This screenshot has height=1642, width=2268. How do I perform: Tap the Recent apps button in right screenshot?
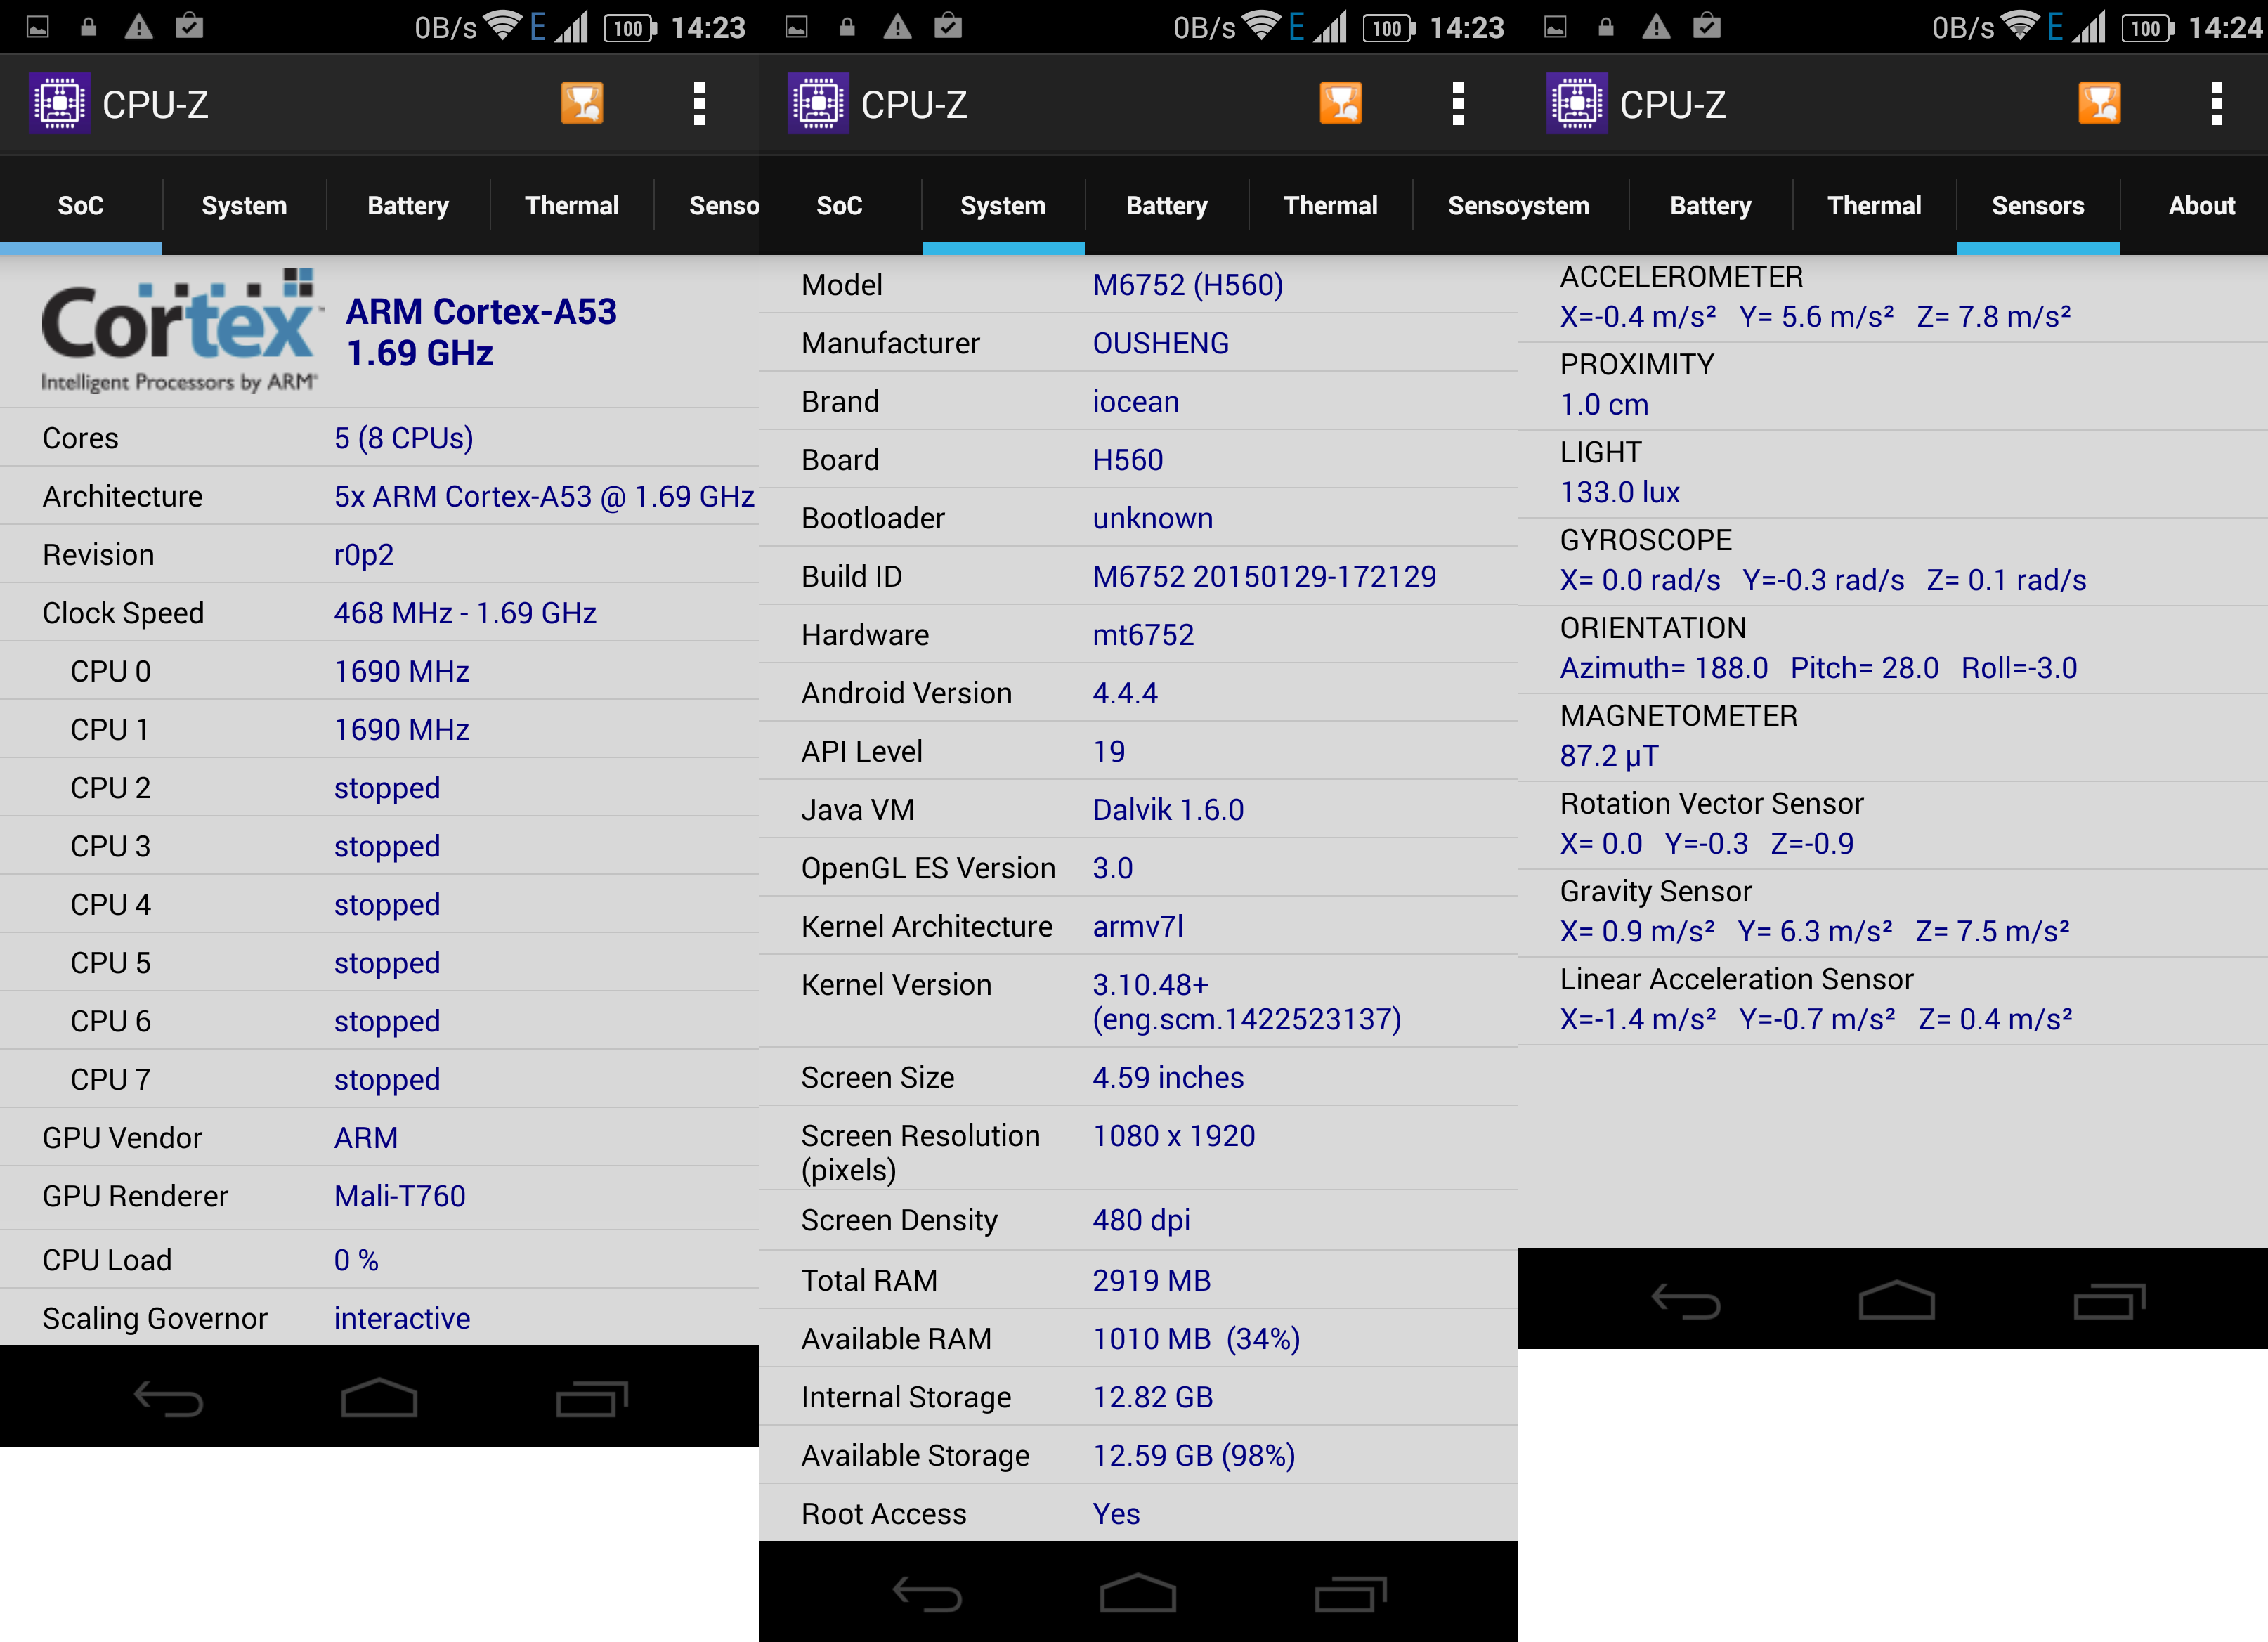(x=2110, y=1301)
